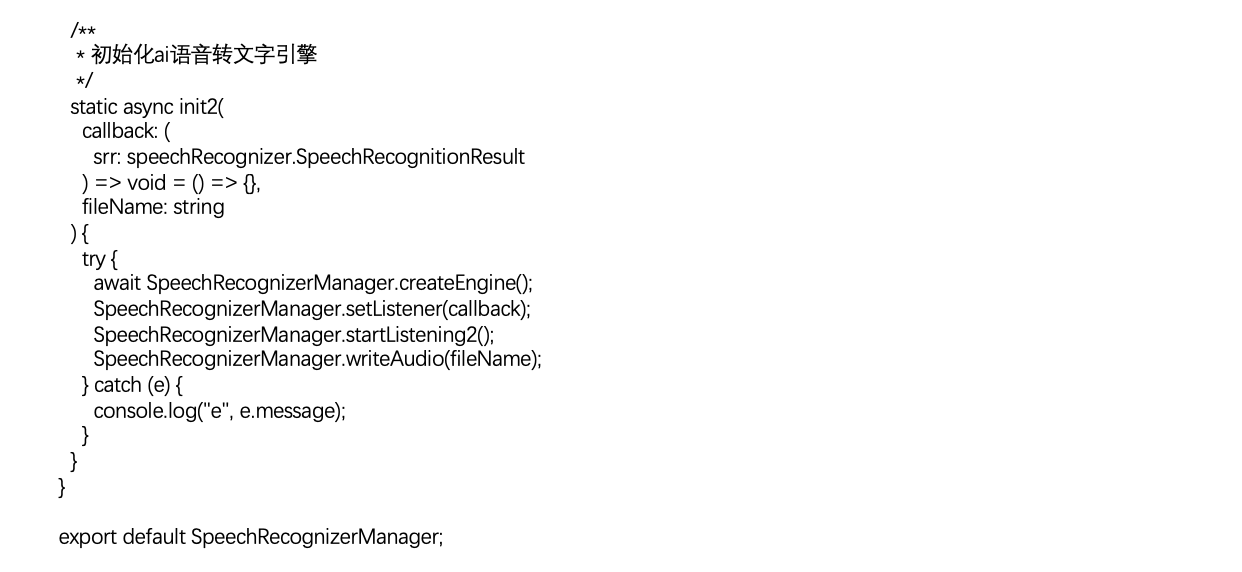Image resolution: width=1242 pixels, height=572 pixels.
Task: Click the startListening2() call line
Action: pyautogui.click(x=294, y=334)
